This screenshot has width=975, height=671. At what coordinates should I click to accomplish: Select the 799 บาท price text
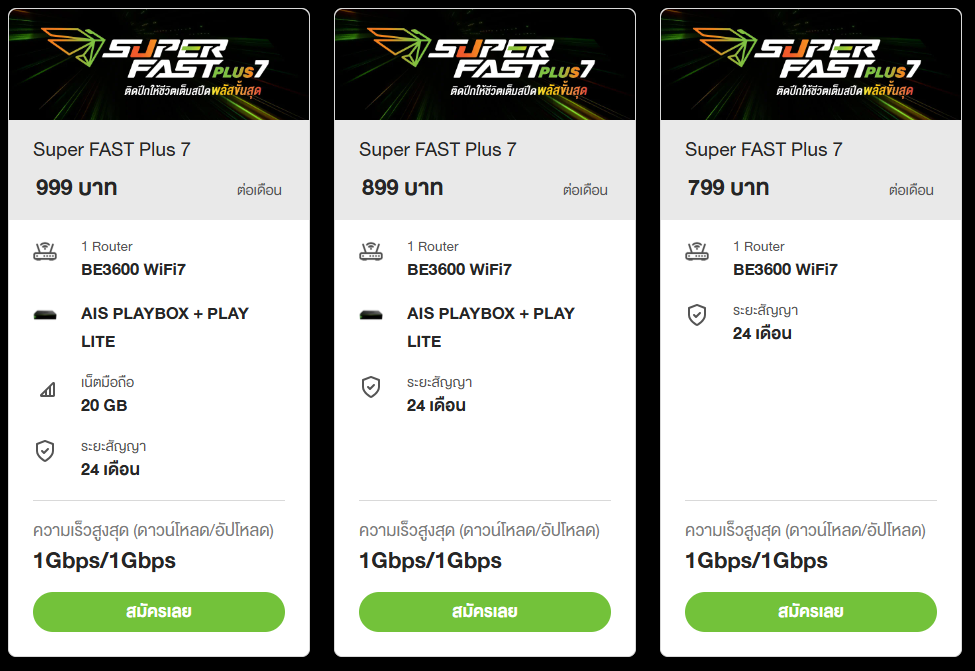tap(728, 187)
